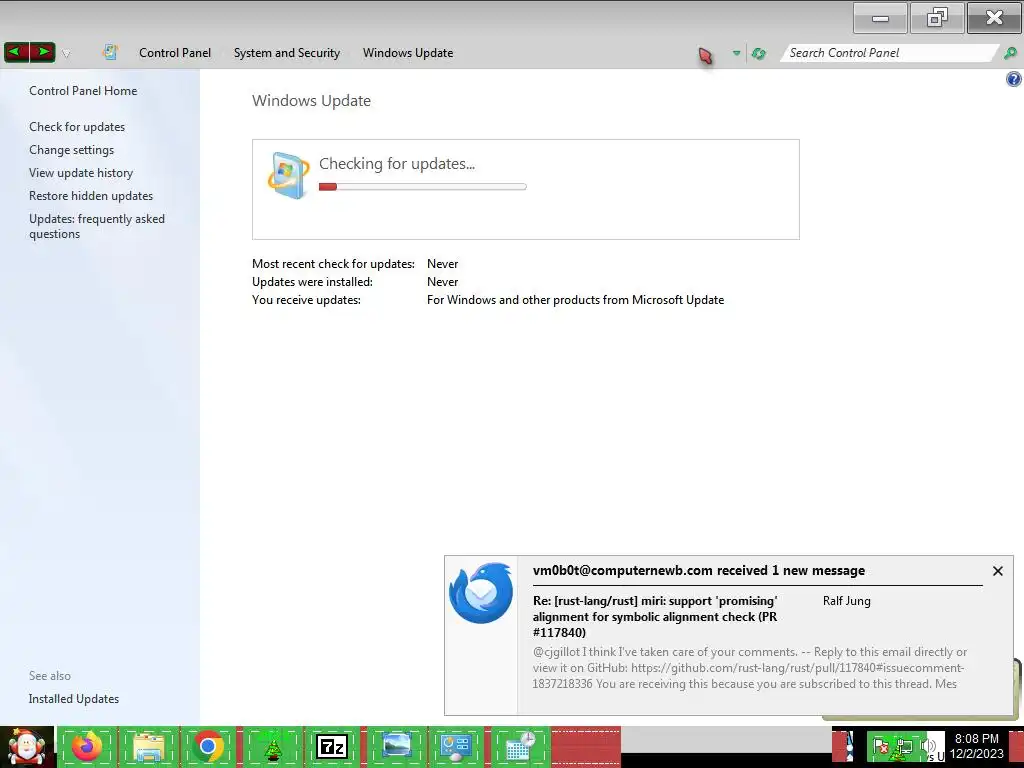Go forward with the right navigation arrow
1024x768 pixels.
[x=42, y=52]
